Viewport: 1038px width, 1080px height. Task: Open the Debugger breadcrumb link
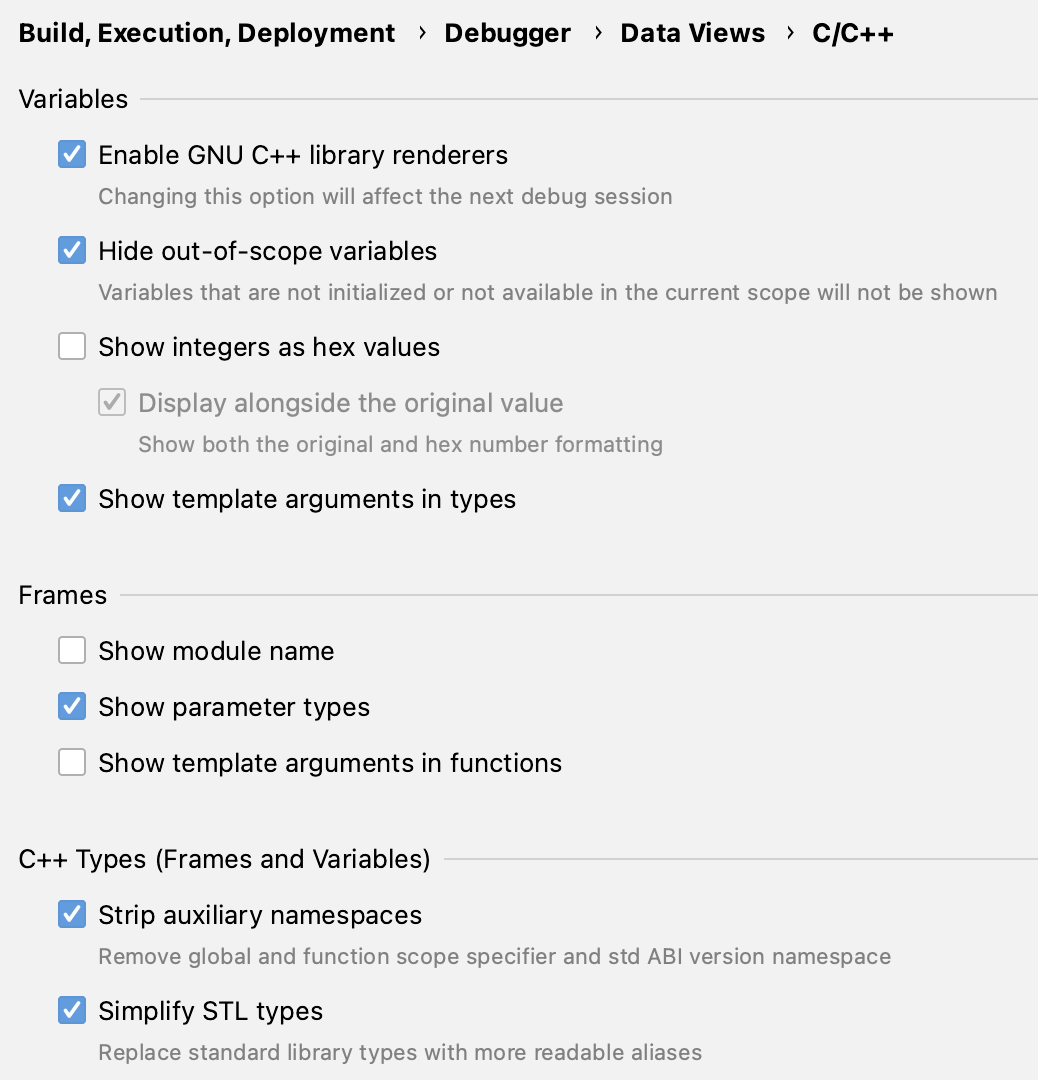pyautogui.click(x=507, y=33)
